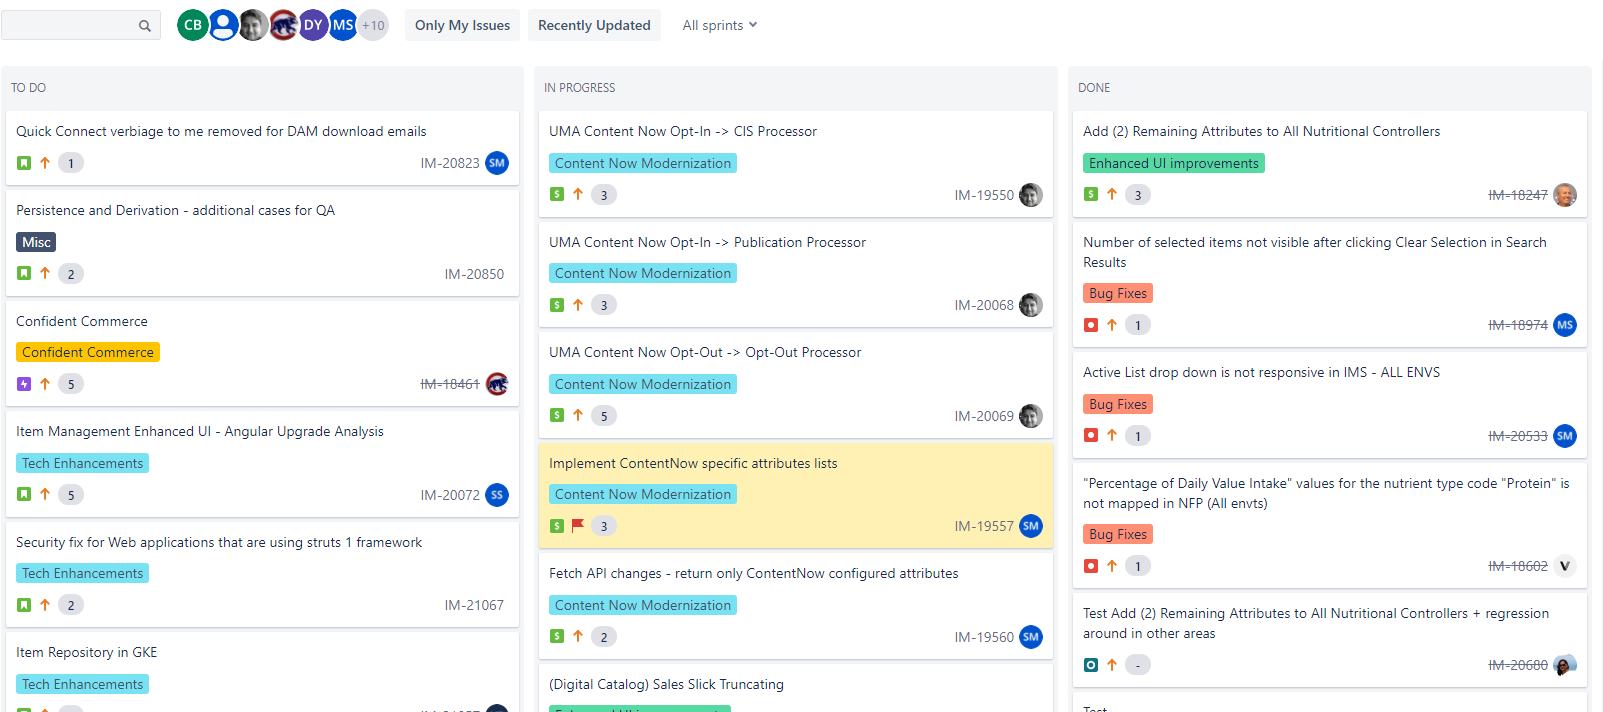Image resolution: width=1603 pixels, height=712 pixels.
Task: Click priority arrow on IM-20850 card
Action: click(45, 273)
